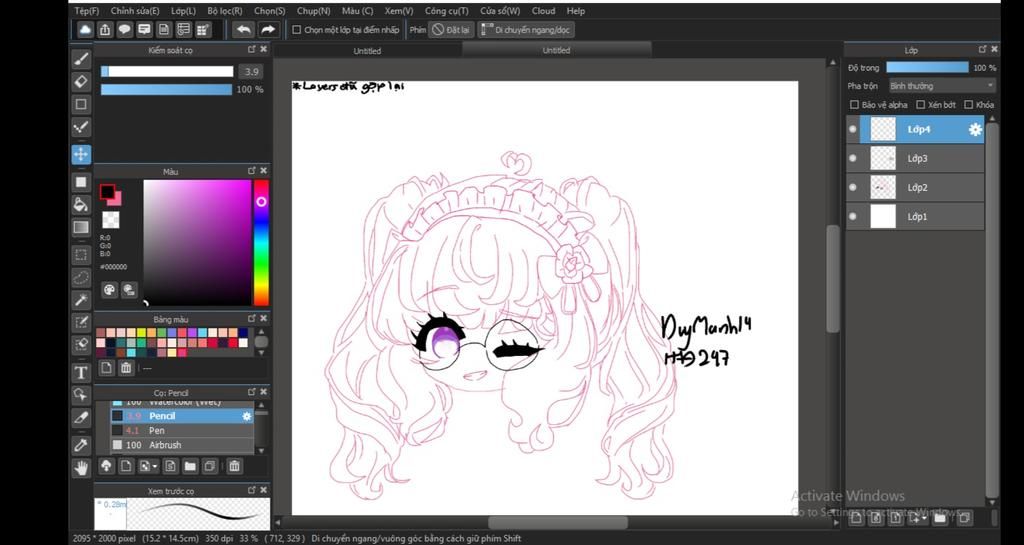Enable 'Bảo vệ alpha' checkbox

click(x=854, y=104)
